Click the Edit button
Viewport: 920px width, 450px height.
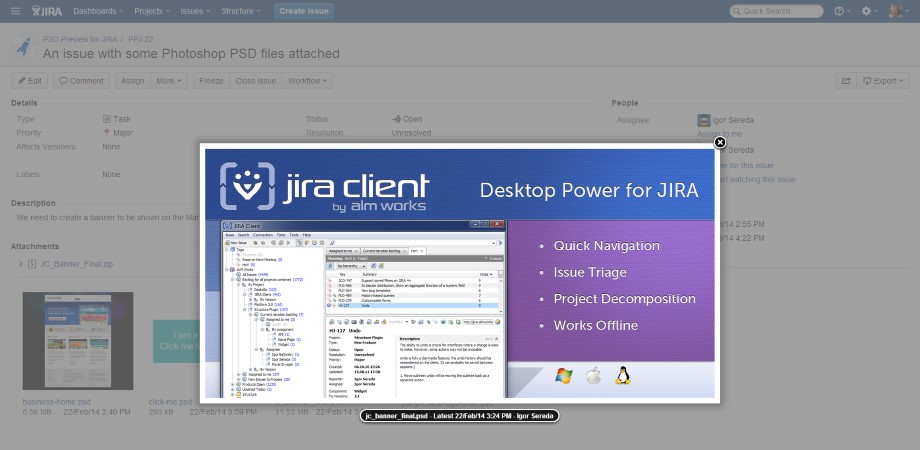pyautogui.click(x=29, y=81)
